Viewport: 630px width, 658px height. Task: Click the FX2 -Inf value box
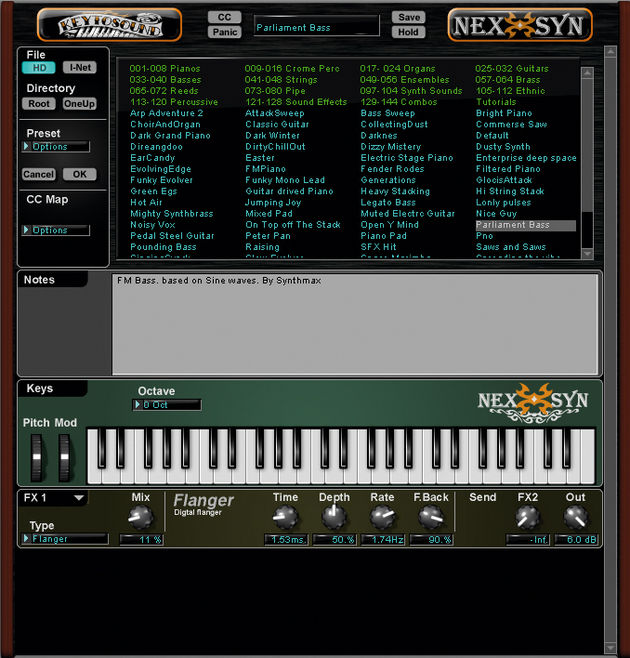click(528, 540)
